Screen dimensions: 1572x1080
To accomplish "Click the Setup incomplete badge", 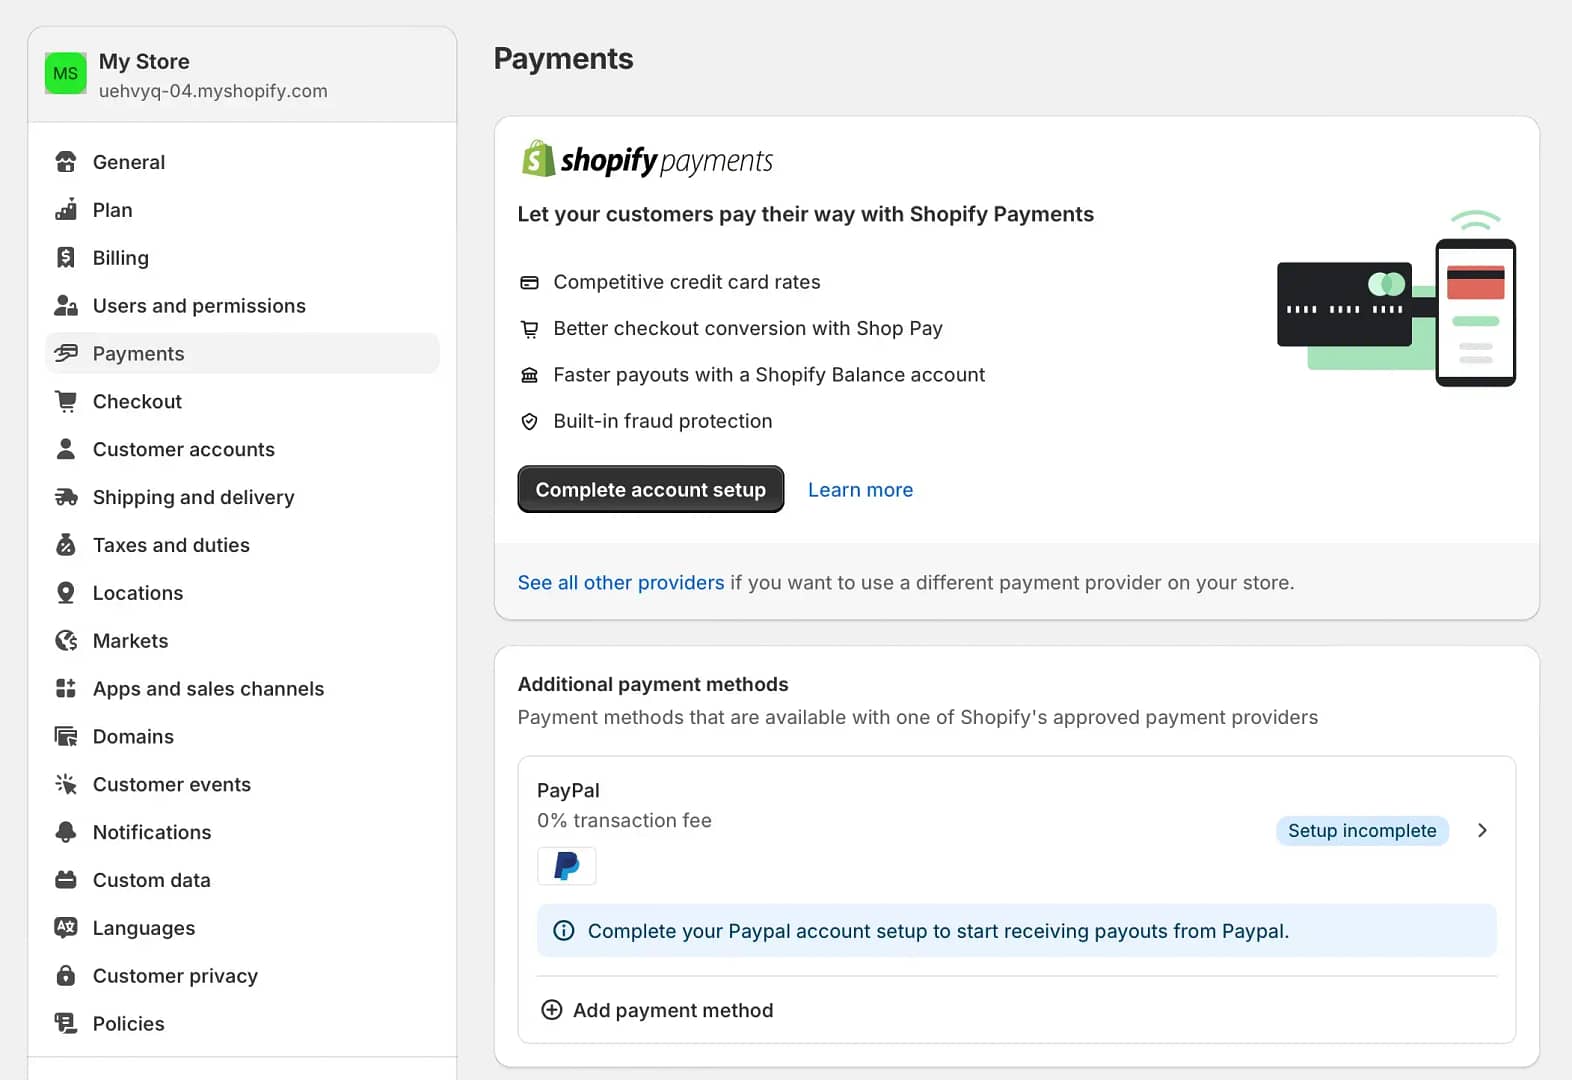I will (x=1362, y=831).
